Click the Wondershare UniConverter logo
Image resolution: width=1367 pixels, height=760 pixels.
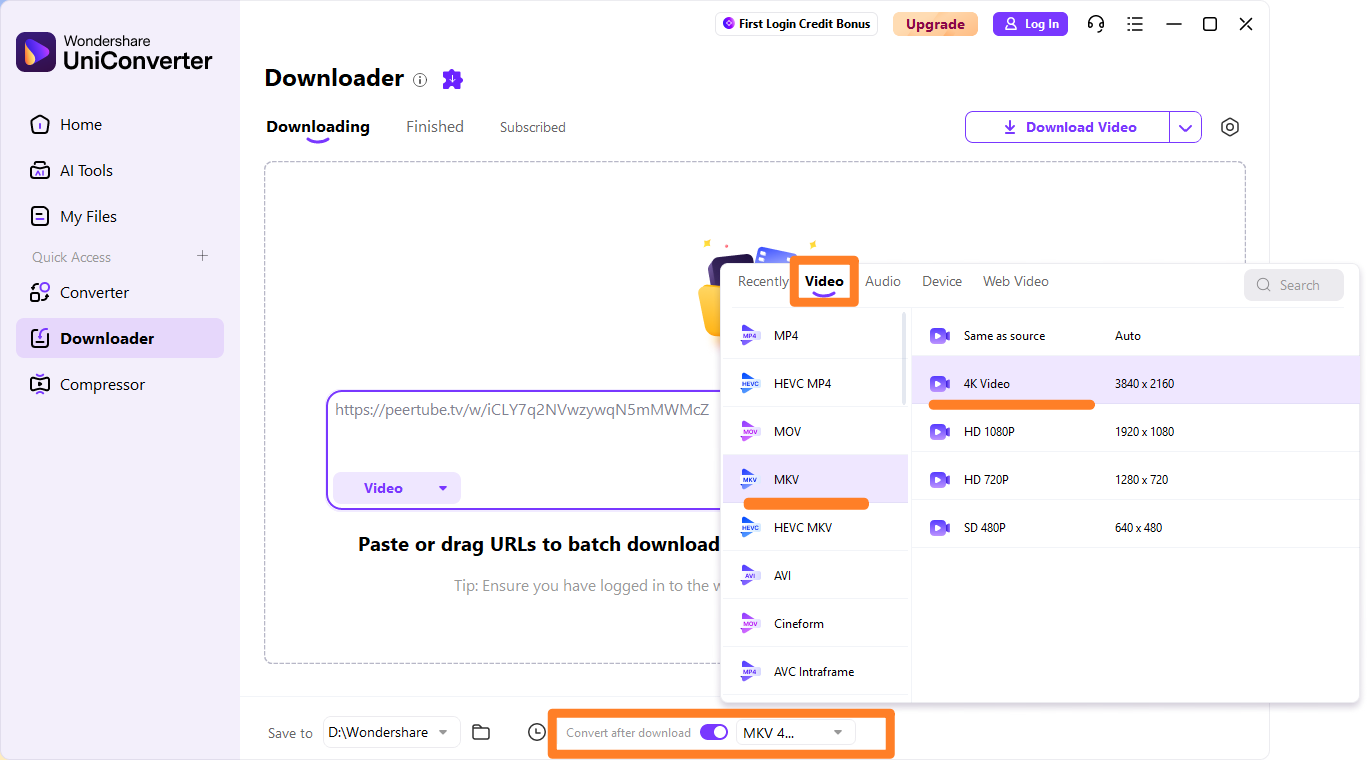(x=114, y=52)
